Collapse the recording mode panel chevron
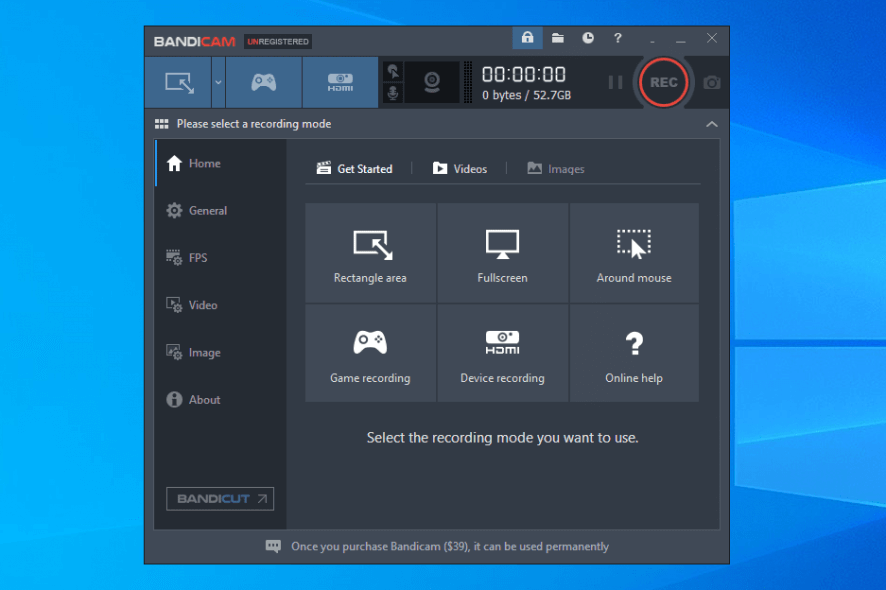This screenshot has width=886, height=590. 712,124
